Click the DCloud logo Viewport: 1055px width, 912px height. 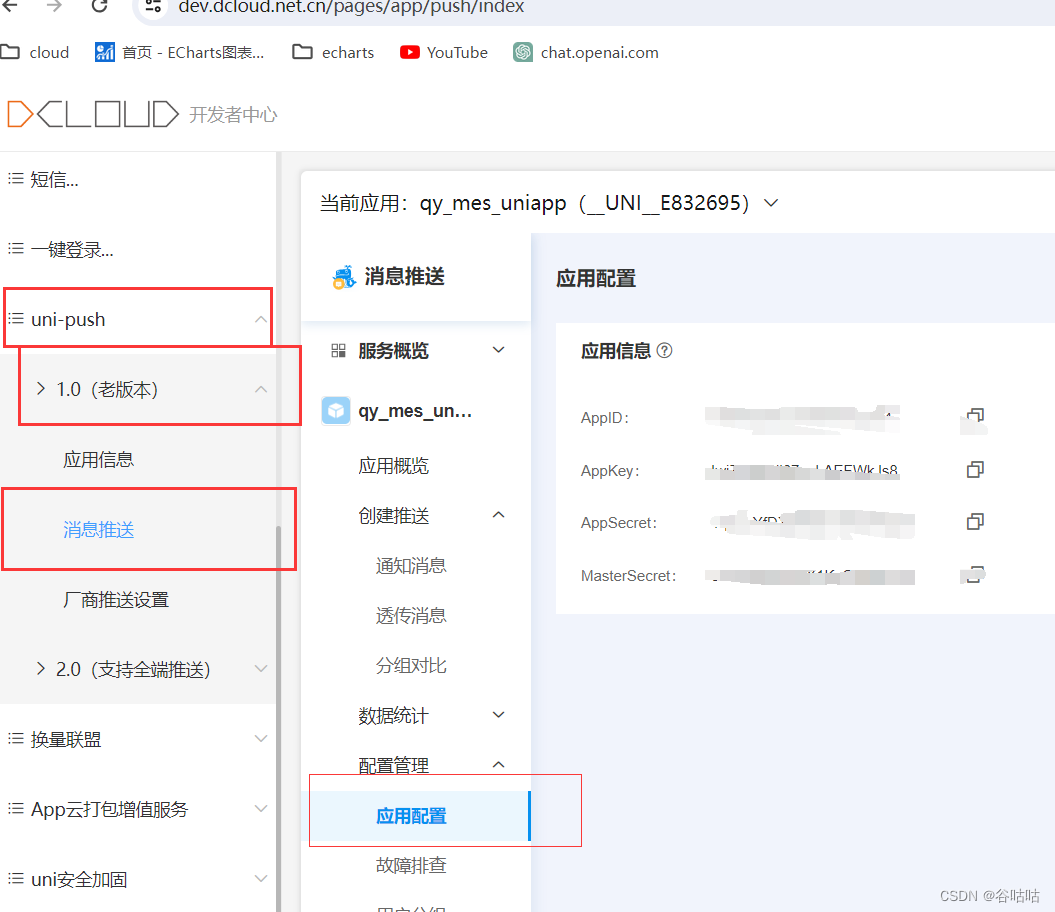tap(93, 114)
